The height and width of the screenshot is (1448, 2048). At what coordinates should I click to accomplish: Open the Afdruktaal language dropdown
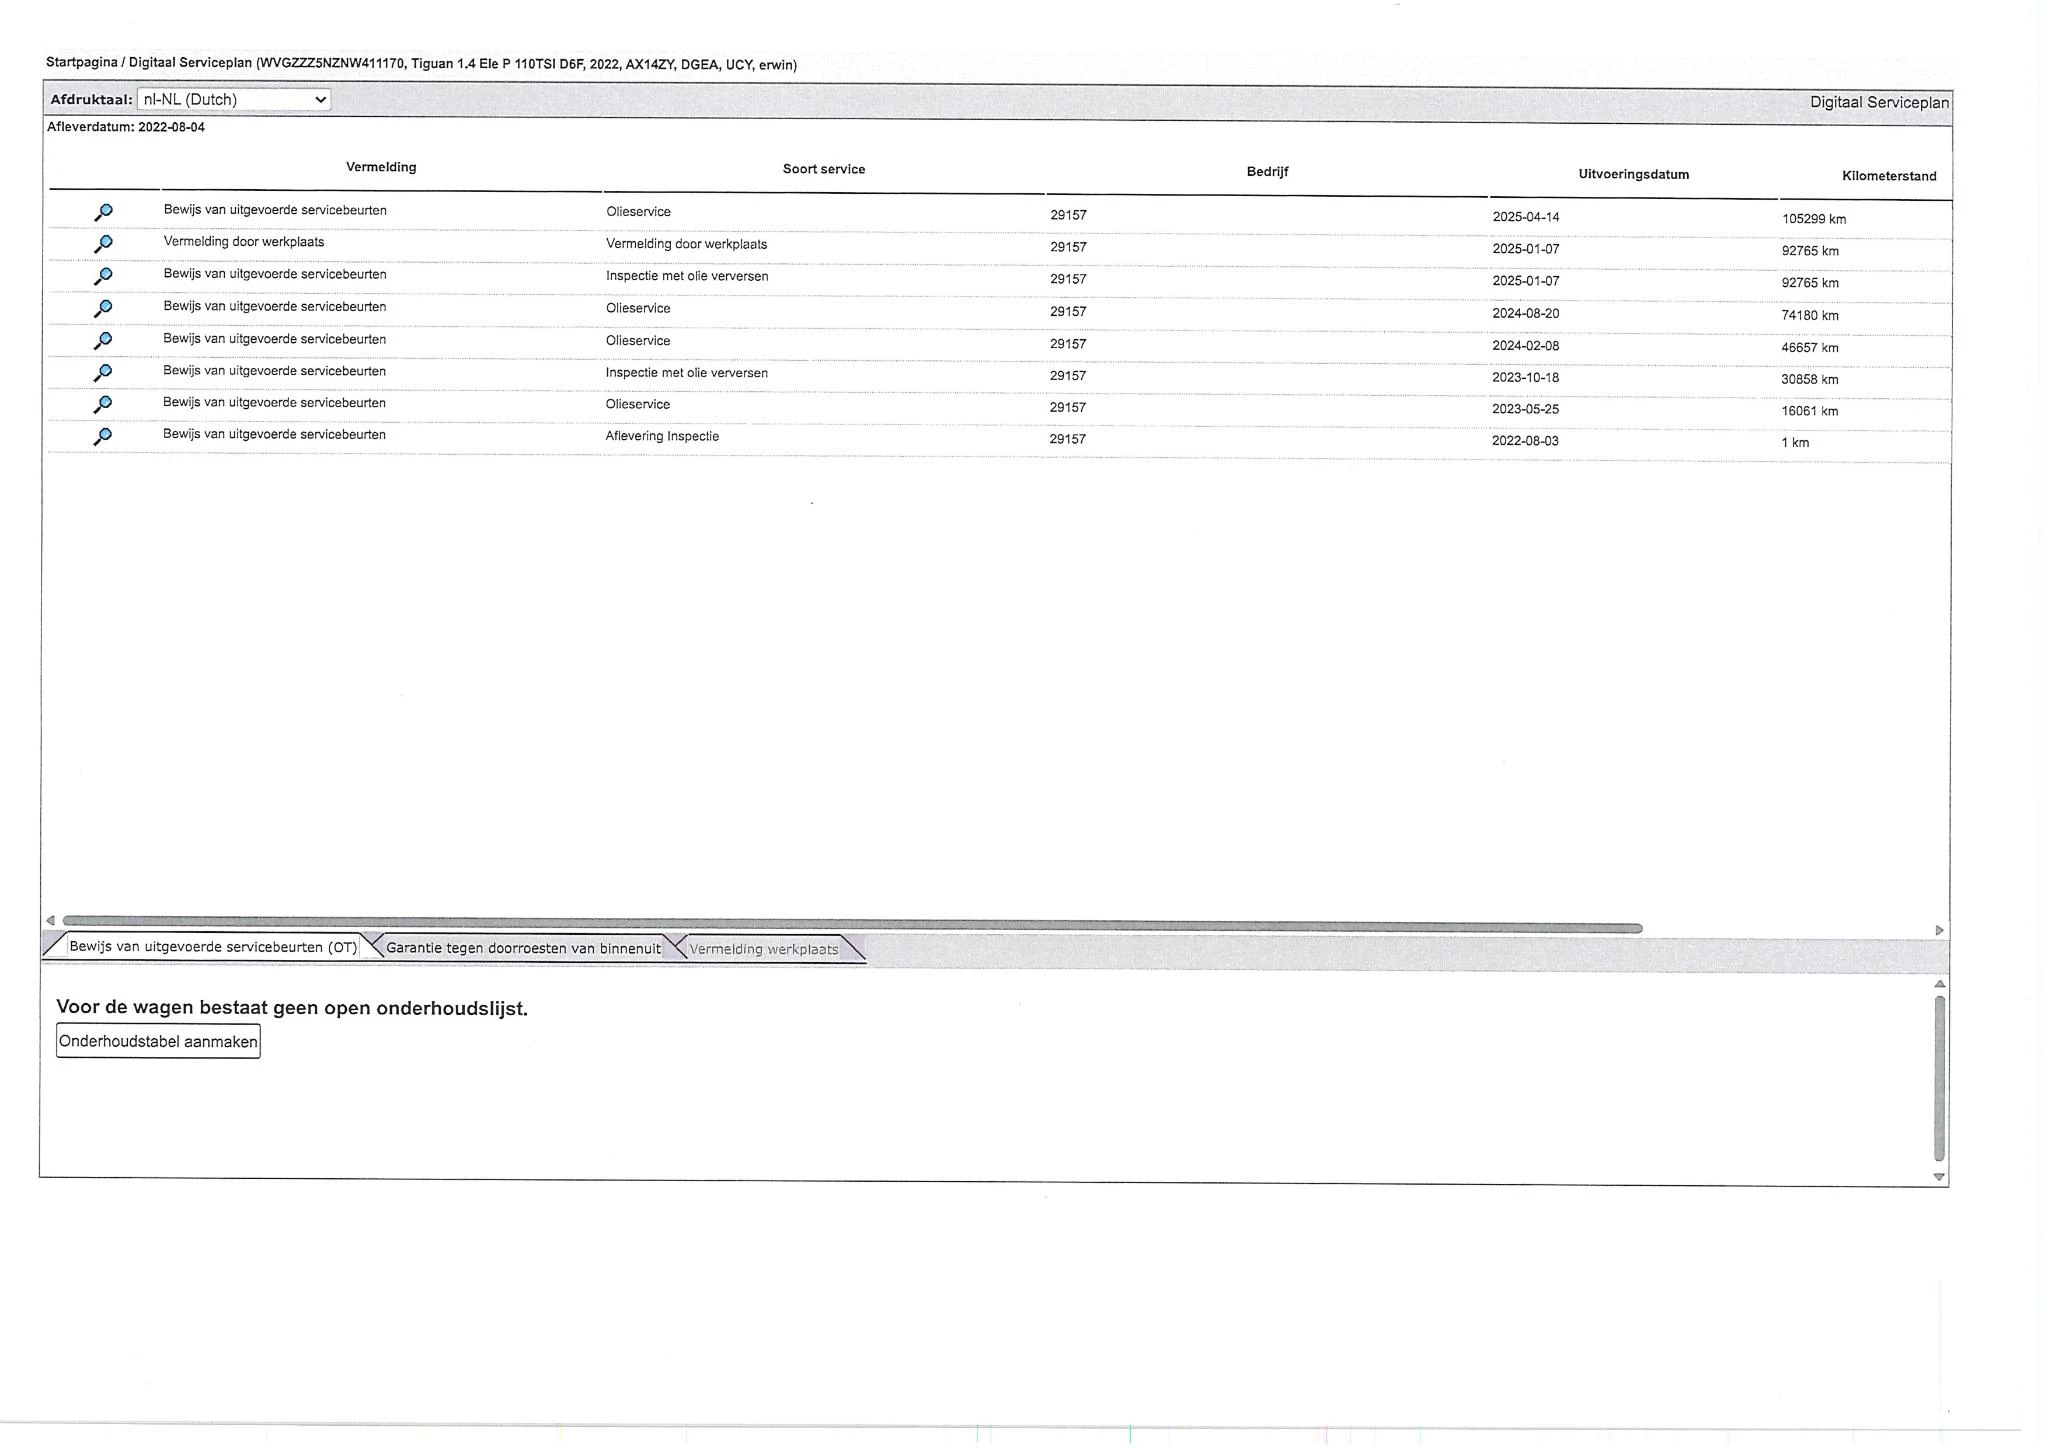coord(234,99)
